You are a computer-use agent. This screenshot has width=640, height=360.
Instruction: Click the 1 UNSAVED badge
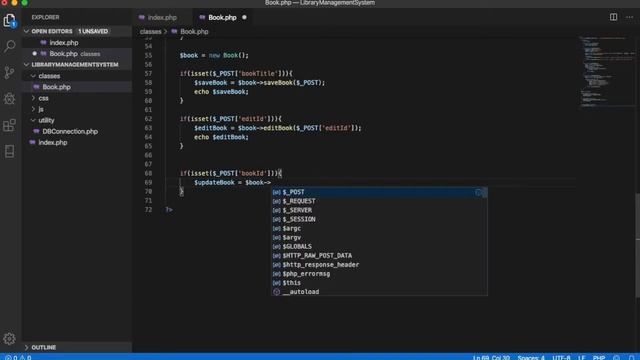[93, 31]
